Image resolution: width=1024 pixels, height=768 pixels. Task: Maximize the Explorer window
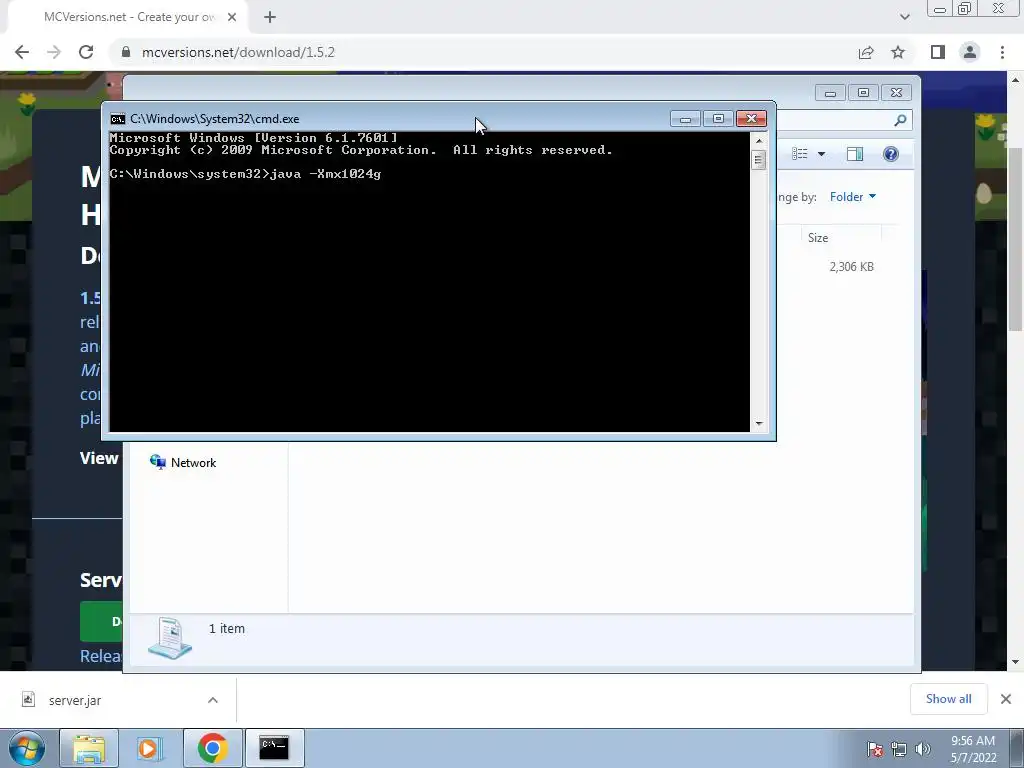[x=863, y=93]
